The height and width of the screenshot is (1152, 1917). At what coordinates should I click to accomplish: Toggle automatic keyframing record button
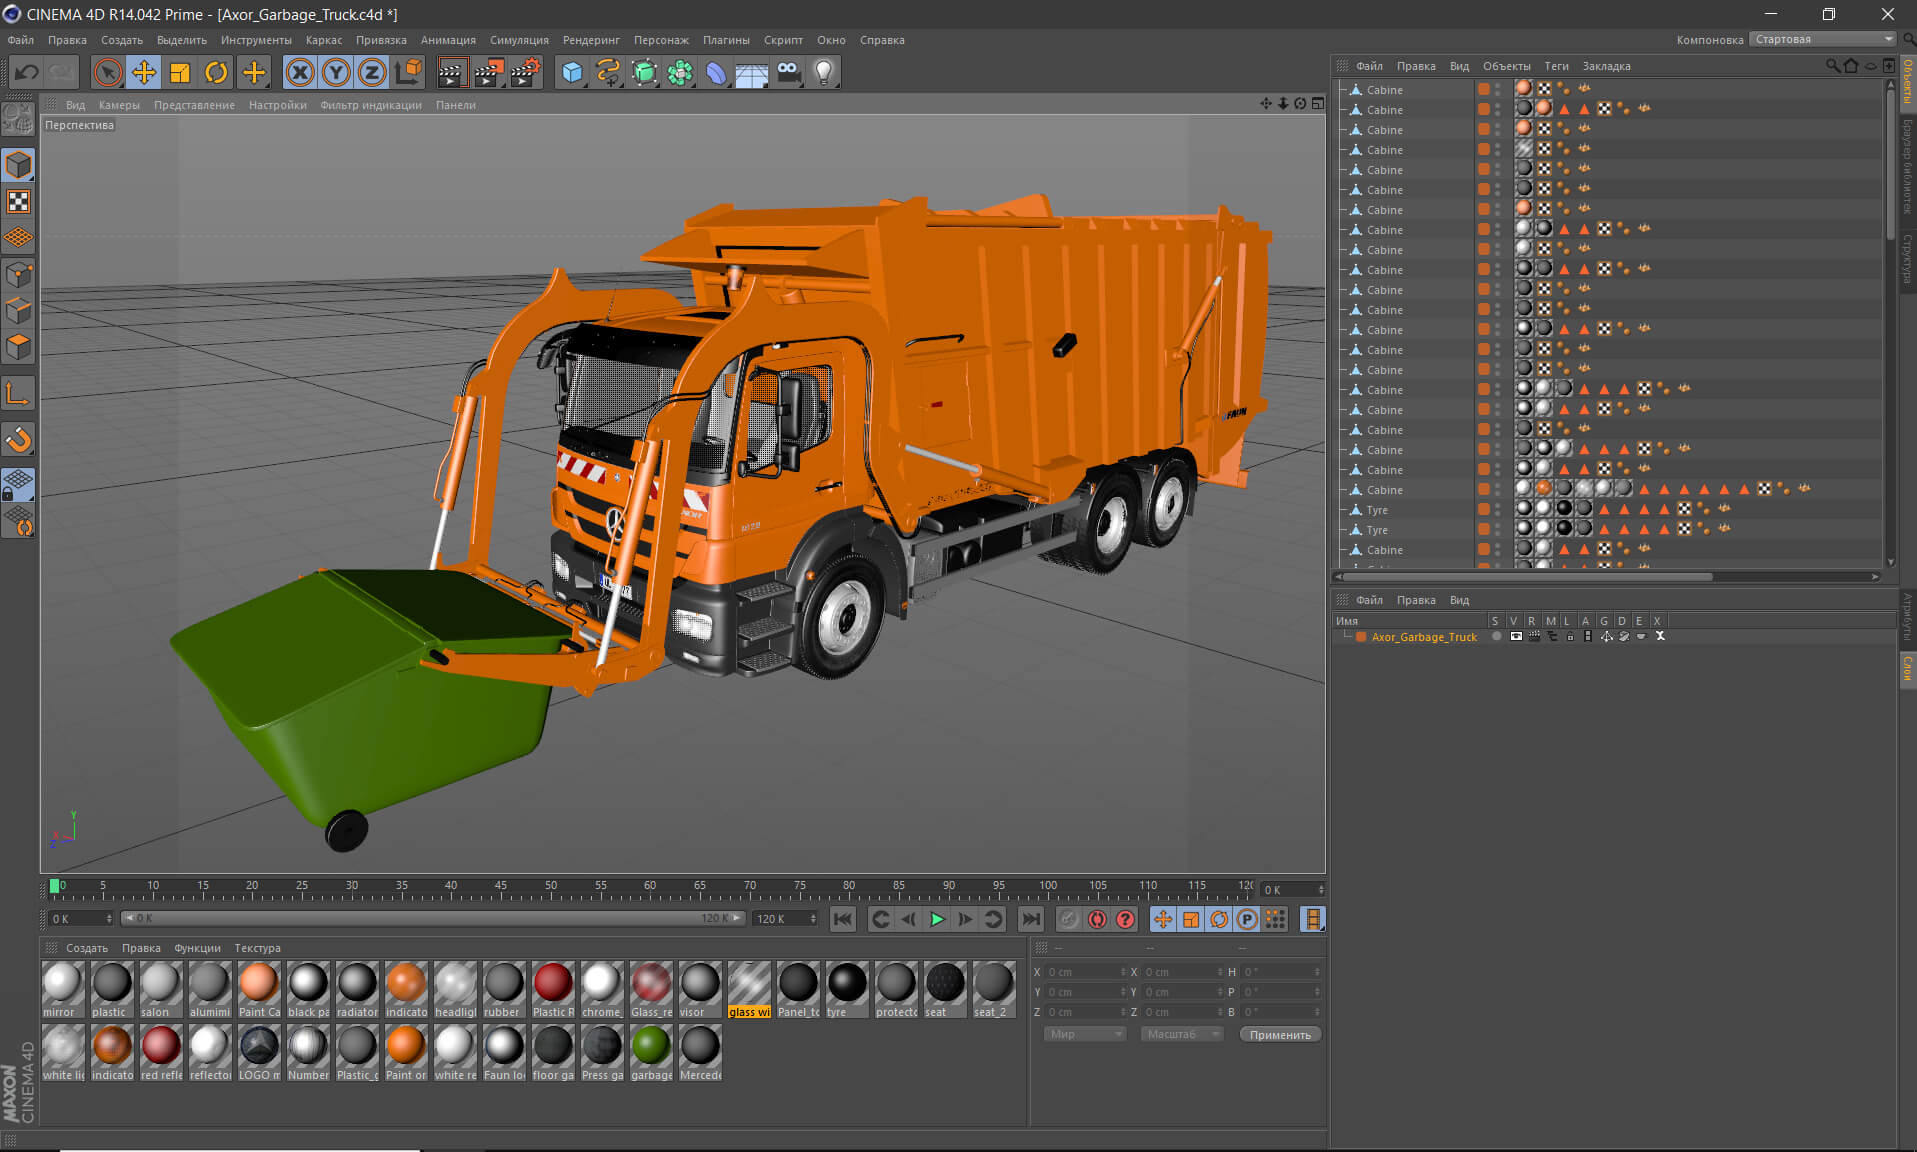click(x=1097, y=919)
